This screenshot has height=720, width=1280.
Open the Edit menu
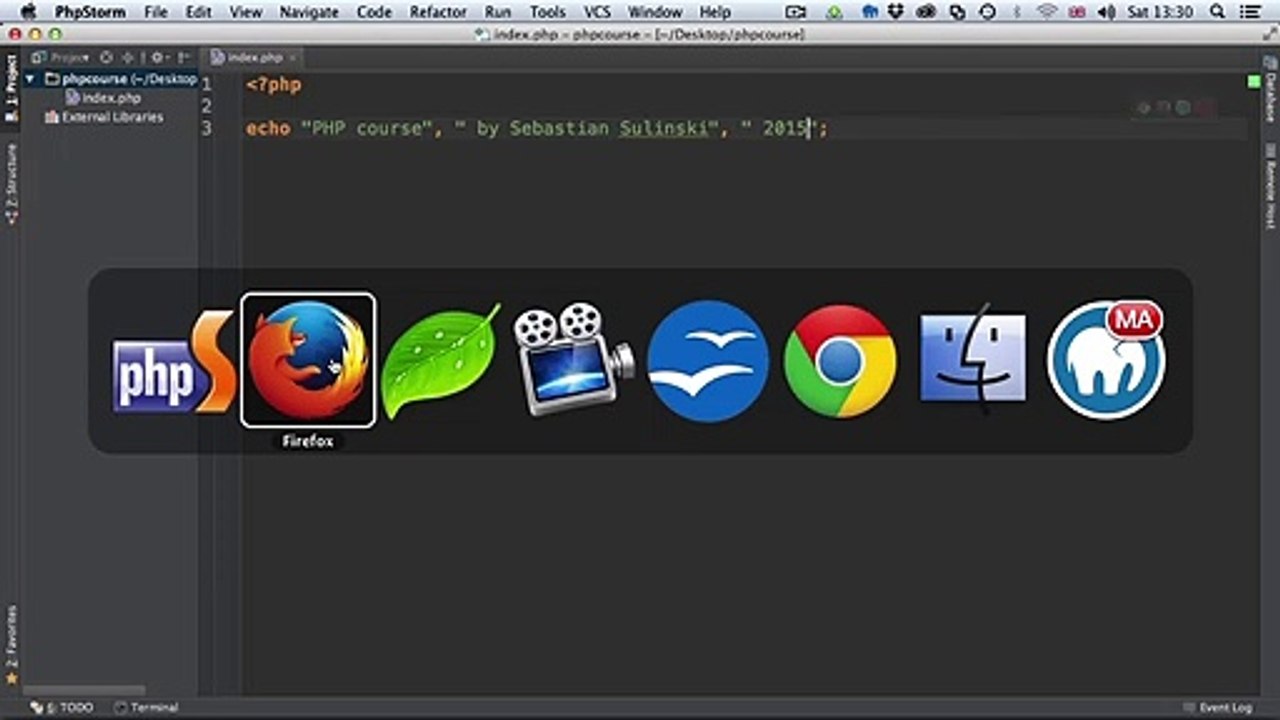198,12
